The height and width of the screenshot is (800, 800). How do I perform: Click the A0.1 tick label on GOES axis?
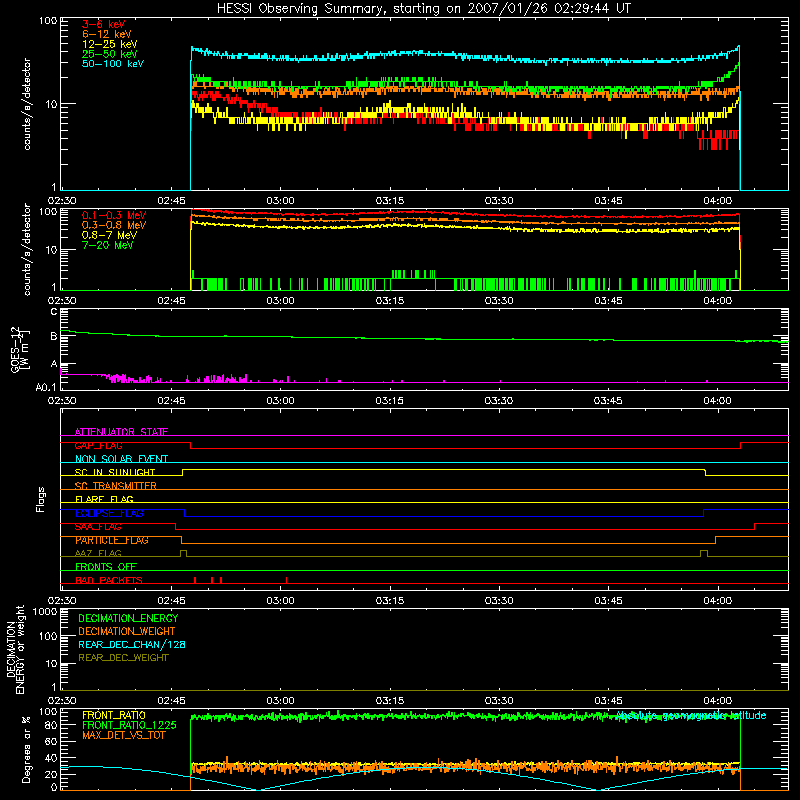[x=46, y=388]
